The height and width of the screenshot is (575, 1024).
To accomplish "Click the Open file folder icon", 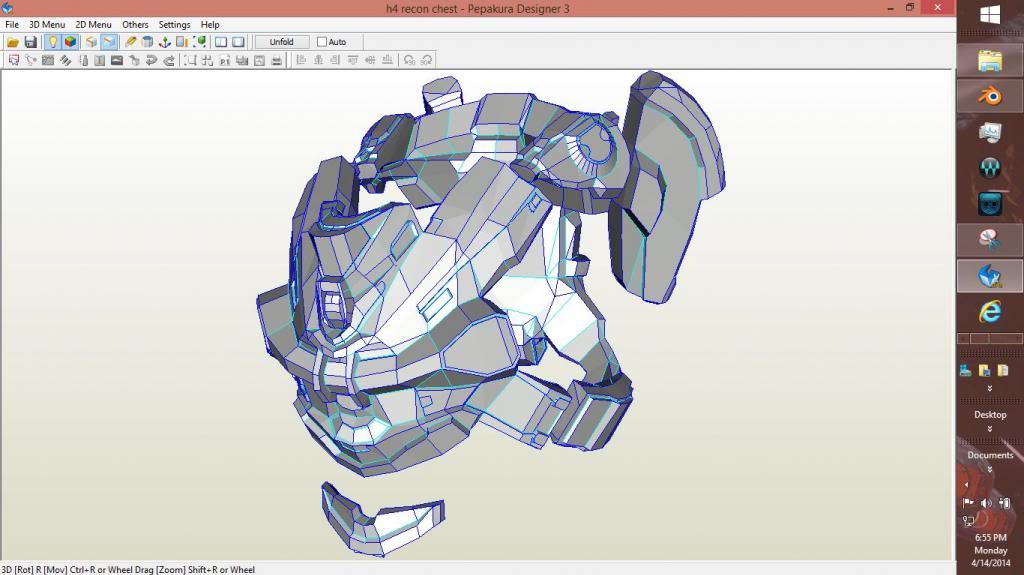I will (x=13, y=42).
